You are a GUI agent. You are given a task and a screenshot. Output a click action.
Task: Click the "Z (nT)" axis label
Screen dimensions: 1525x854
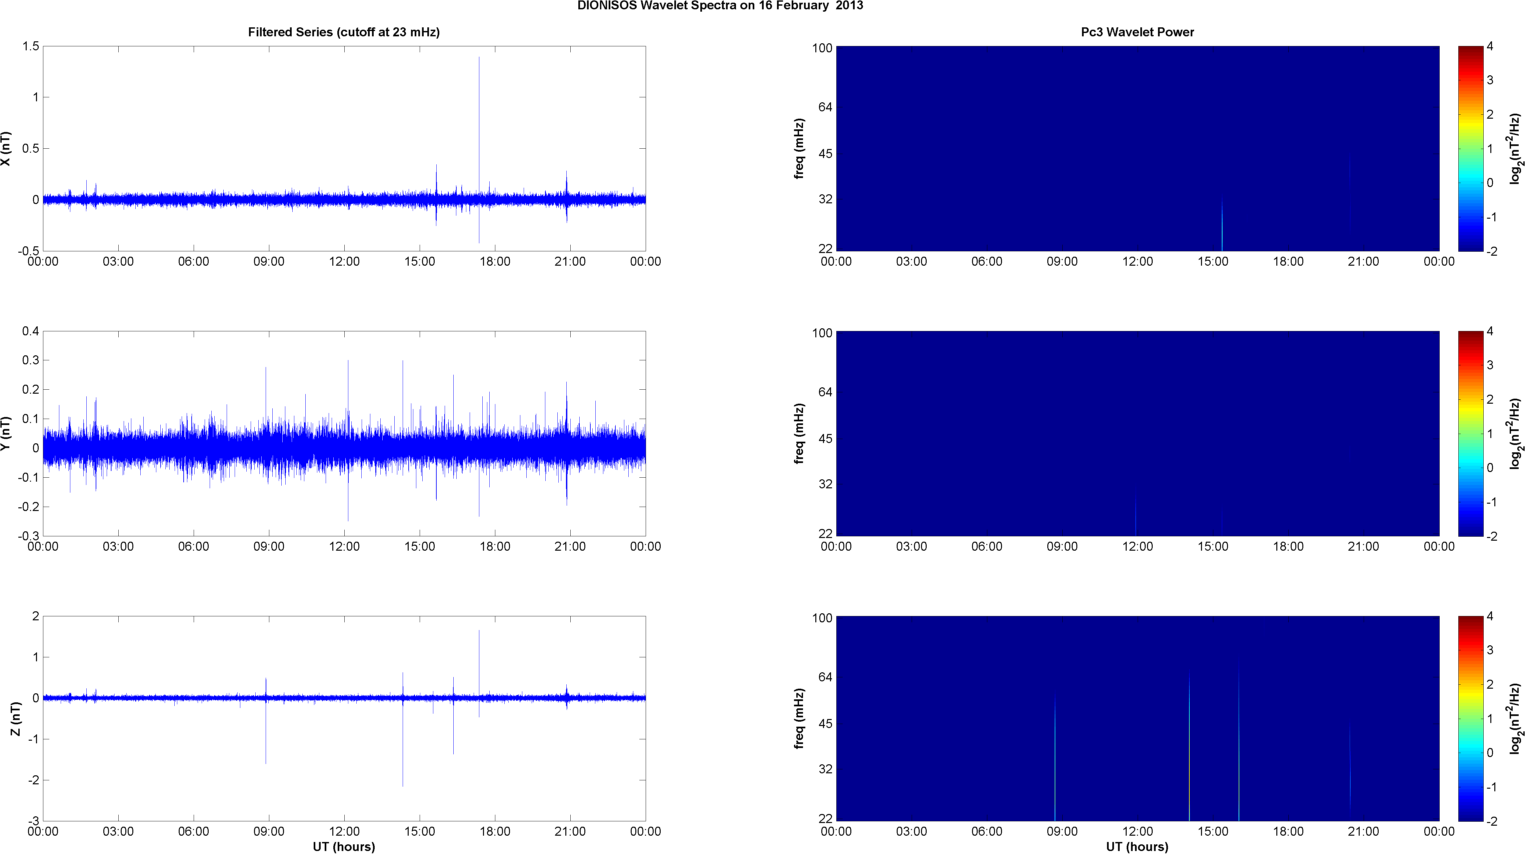click(x=15, y=719)
